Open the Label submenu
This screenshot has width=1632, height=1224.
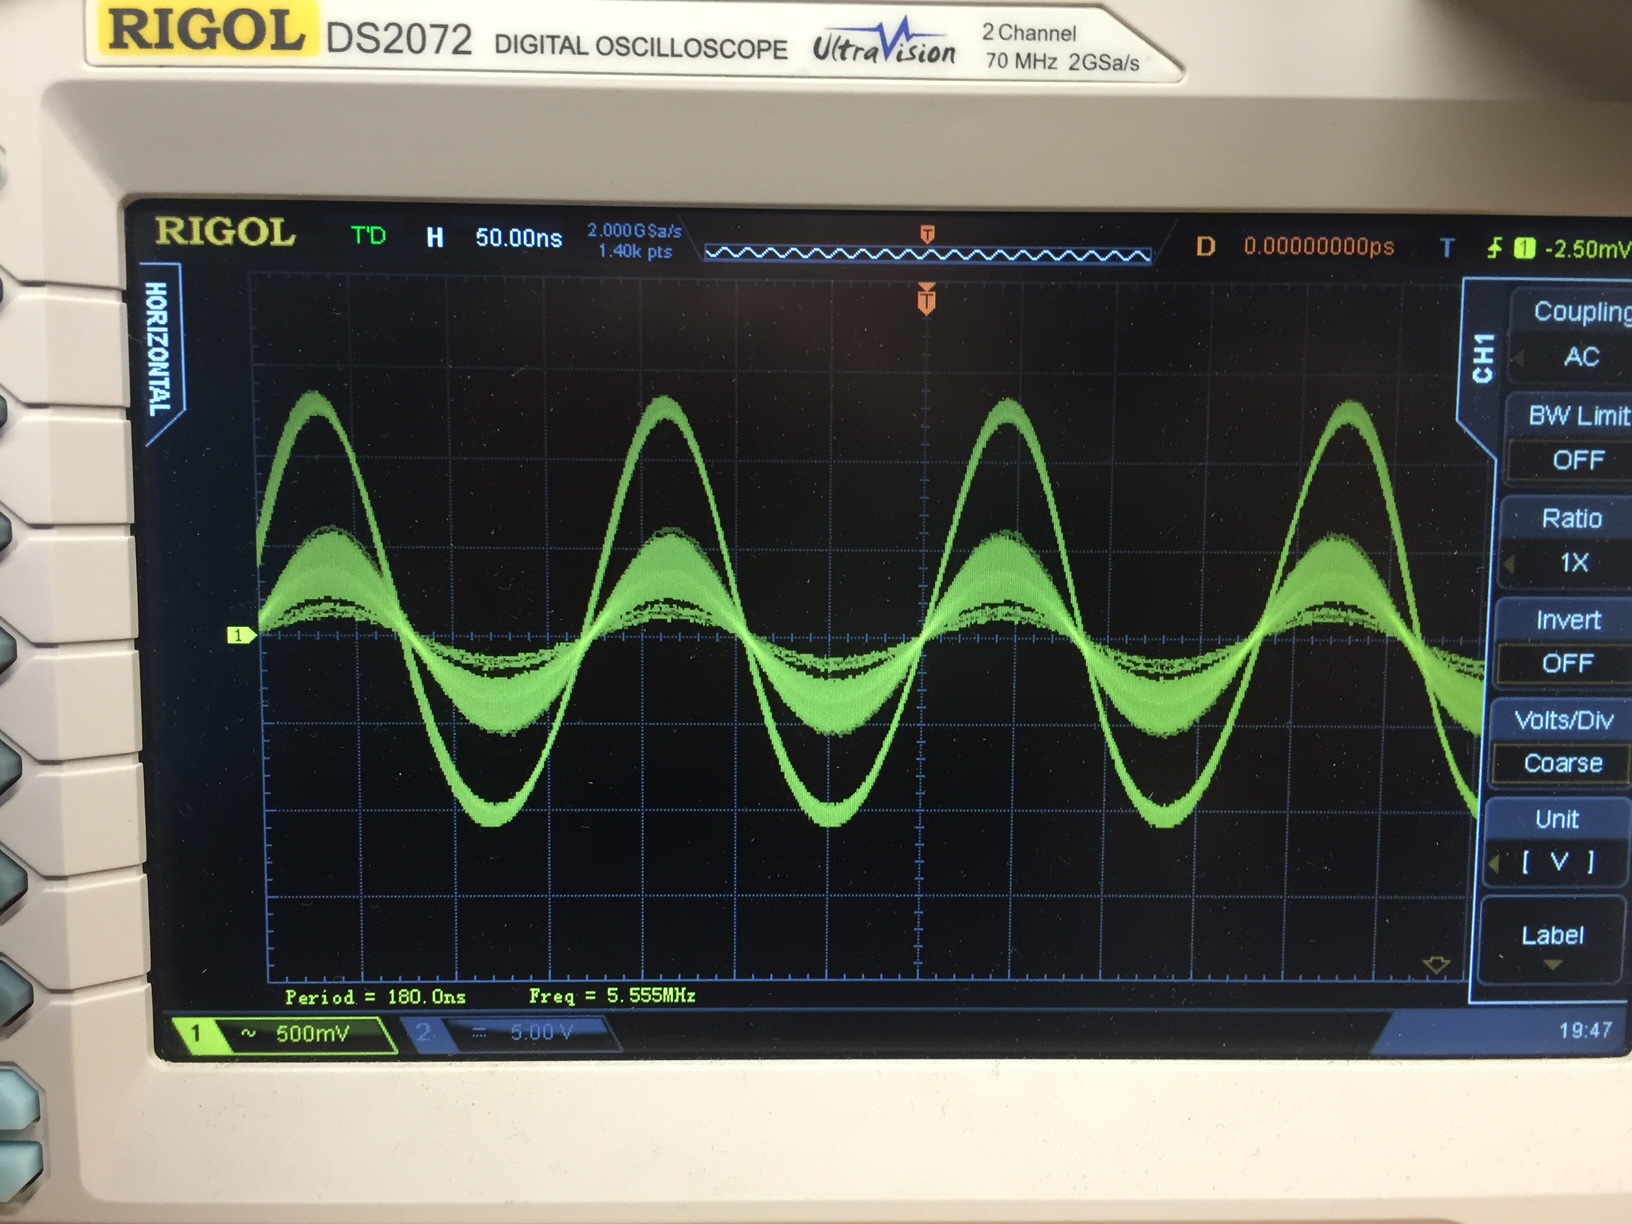click(x=1551, y=941)
